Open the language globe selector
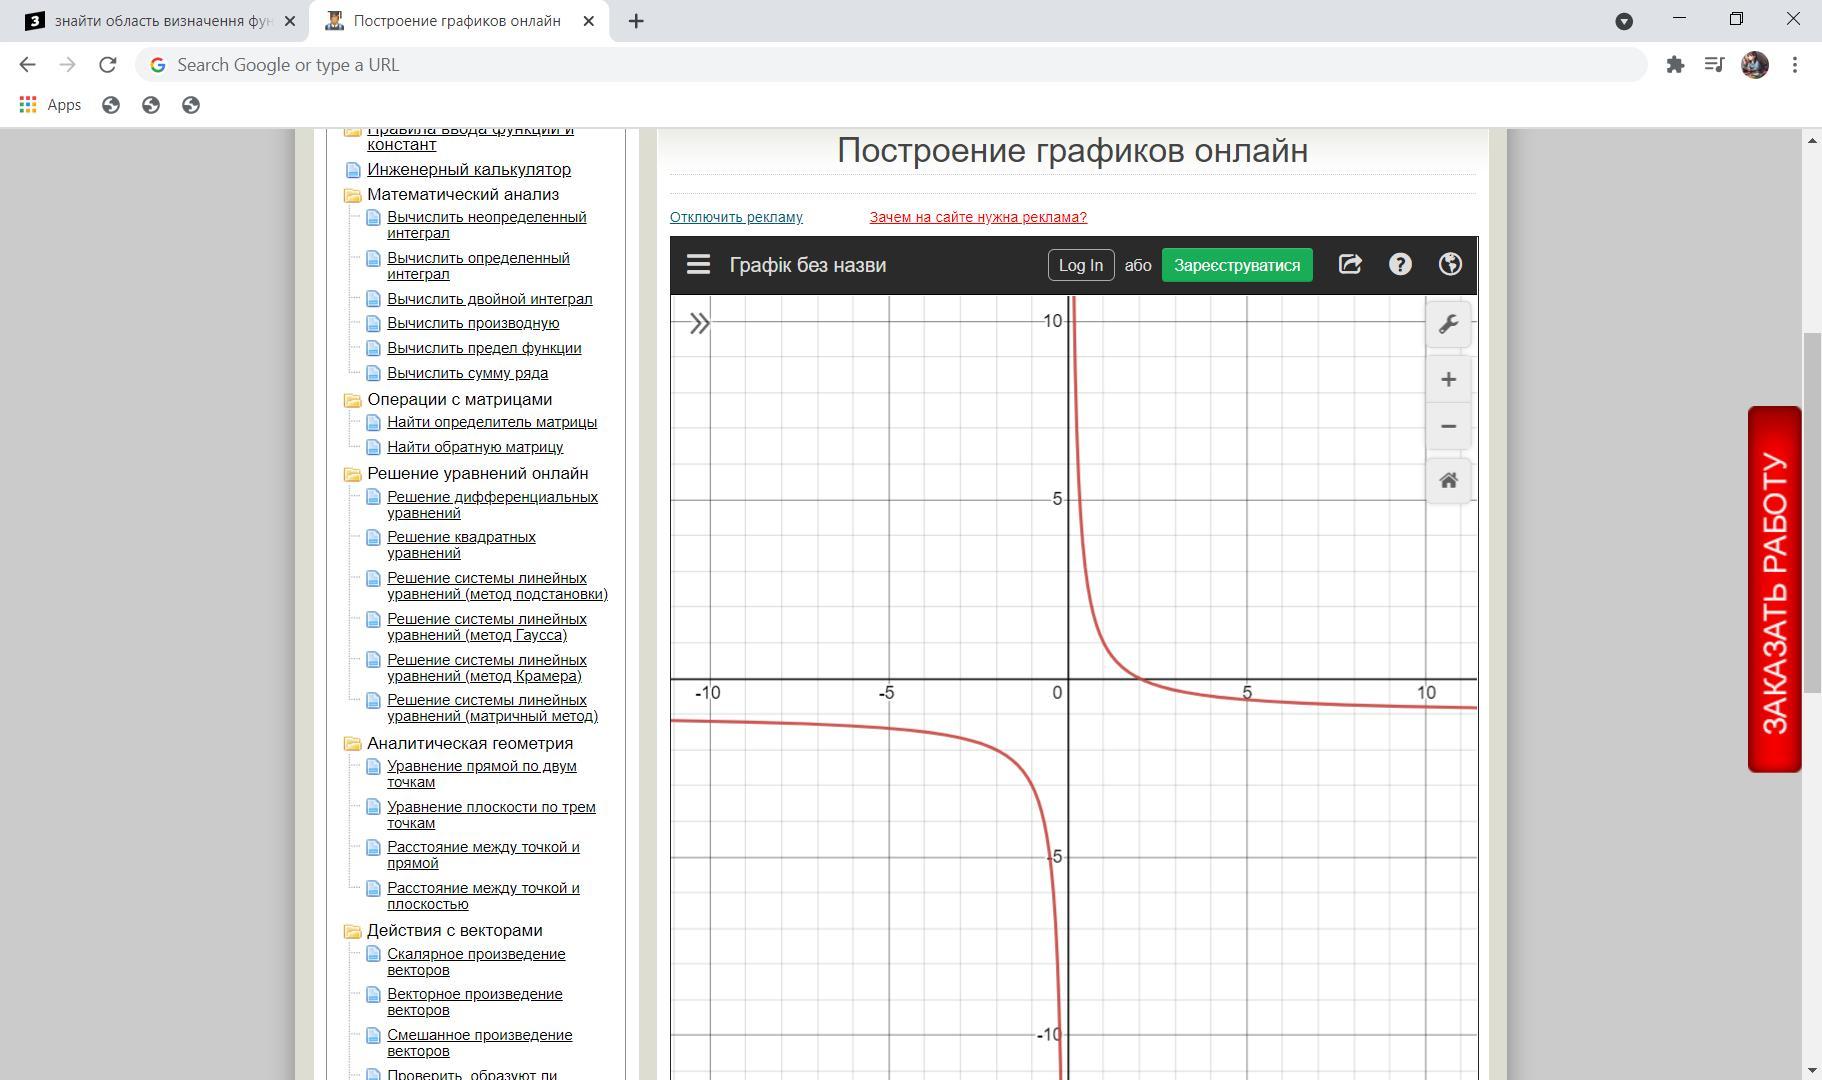Screen dimensions: 1822x1080 pyautogui.click(x=1450, y=265)
